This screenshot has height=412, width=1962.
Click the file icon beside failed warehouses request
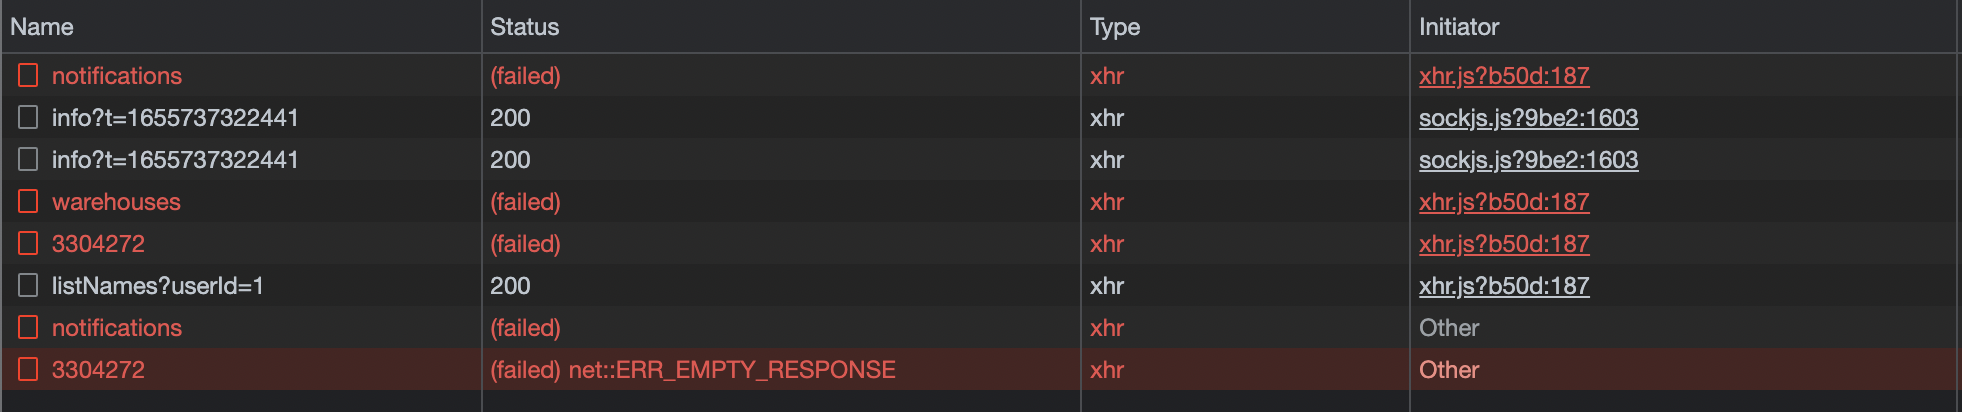click(28, 202)
